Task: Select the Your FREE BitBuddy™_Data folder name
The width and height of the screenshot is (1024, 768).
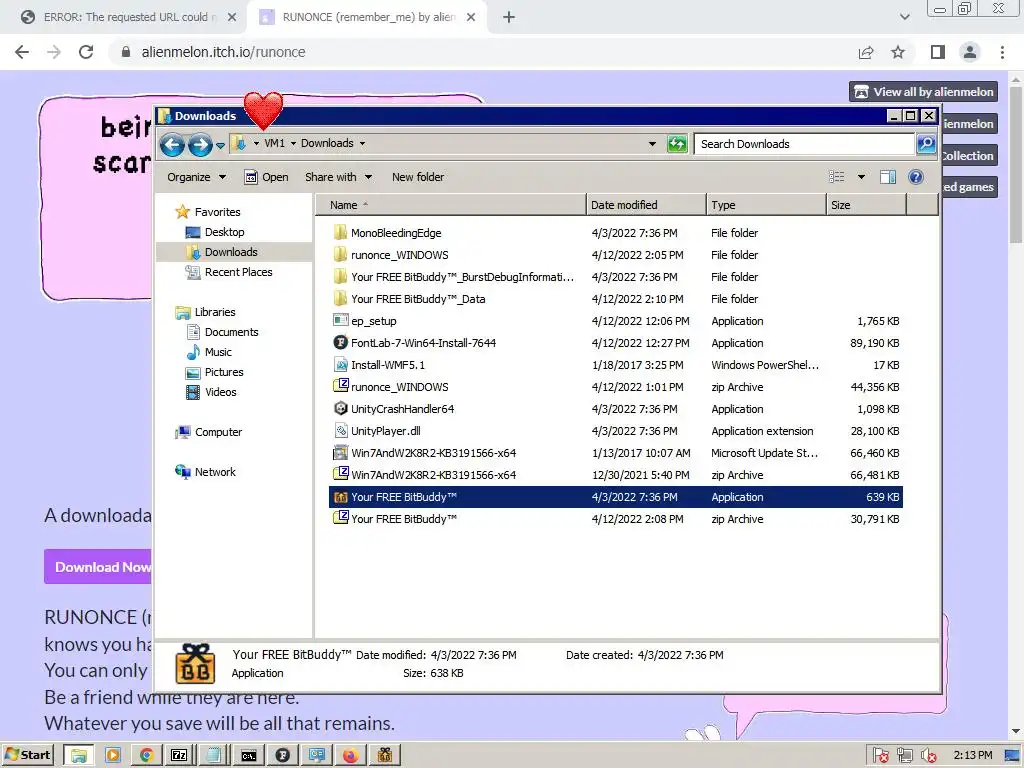Action: pyautogui.click(x=418, y=298)
